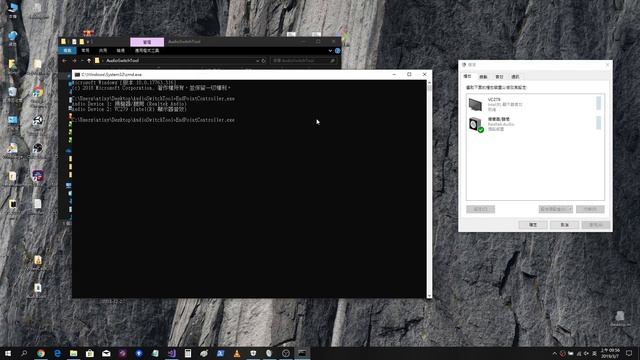Open File Explorer from the taskbar
Screen dimensions: 640x360
tap(73, 353)
